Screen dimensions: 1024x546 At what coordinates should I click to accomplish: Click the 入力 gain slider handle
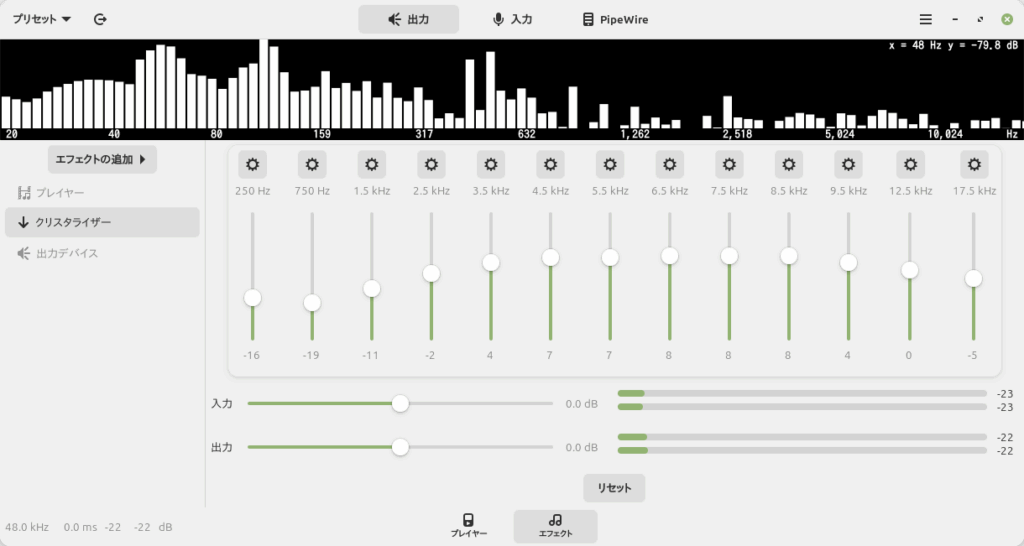(x=400, y=404)
